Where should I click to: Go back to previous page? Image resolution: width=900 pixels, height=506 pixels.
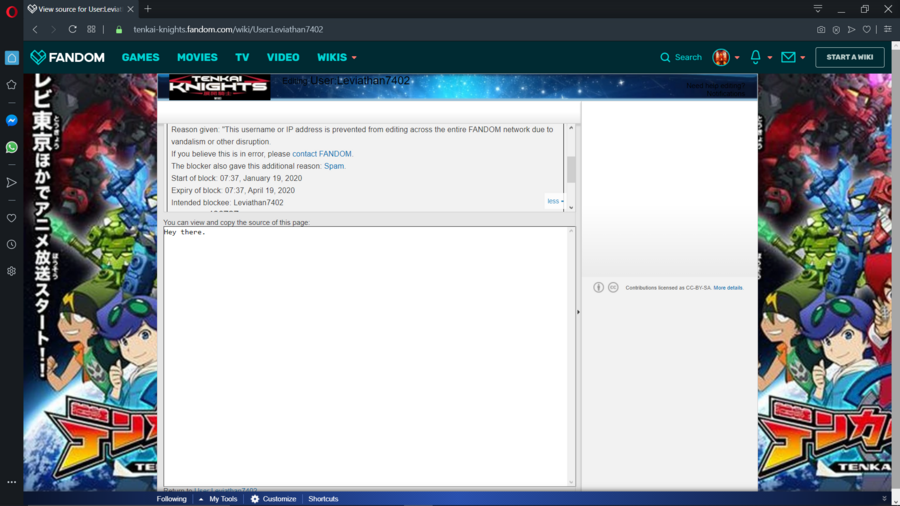(35, 29)
